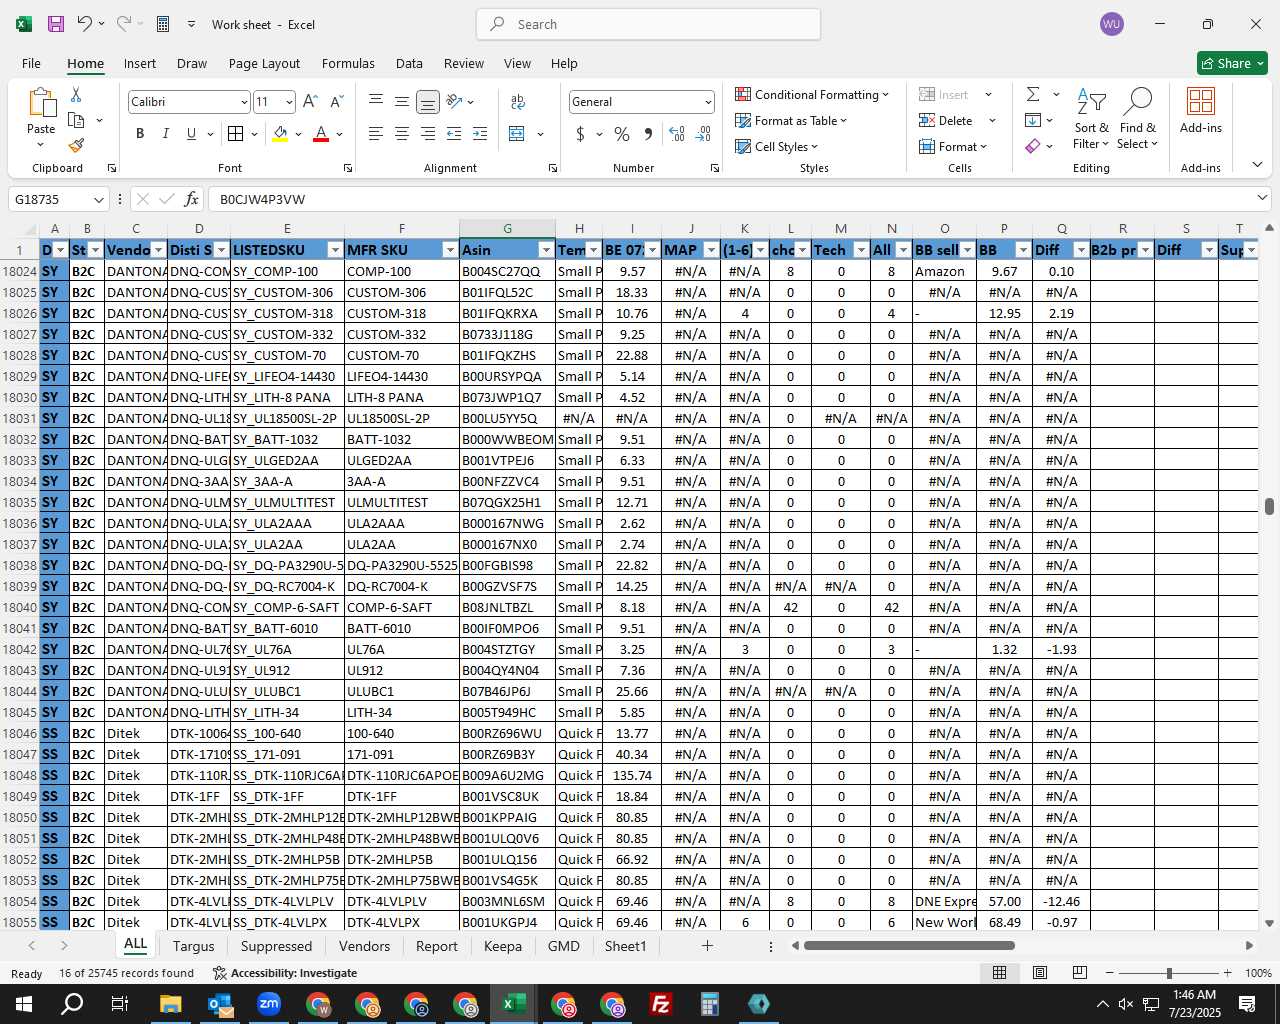
Task: Add a new sheet with plus button
Action: [x=707, y=945]
